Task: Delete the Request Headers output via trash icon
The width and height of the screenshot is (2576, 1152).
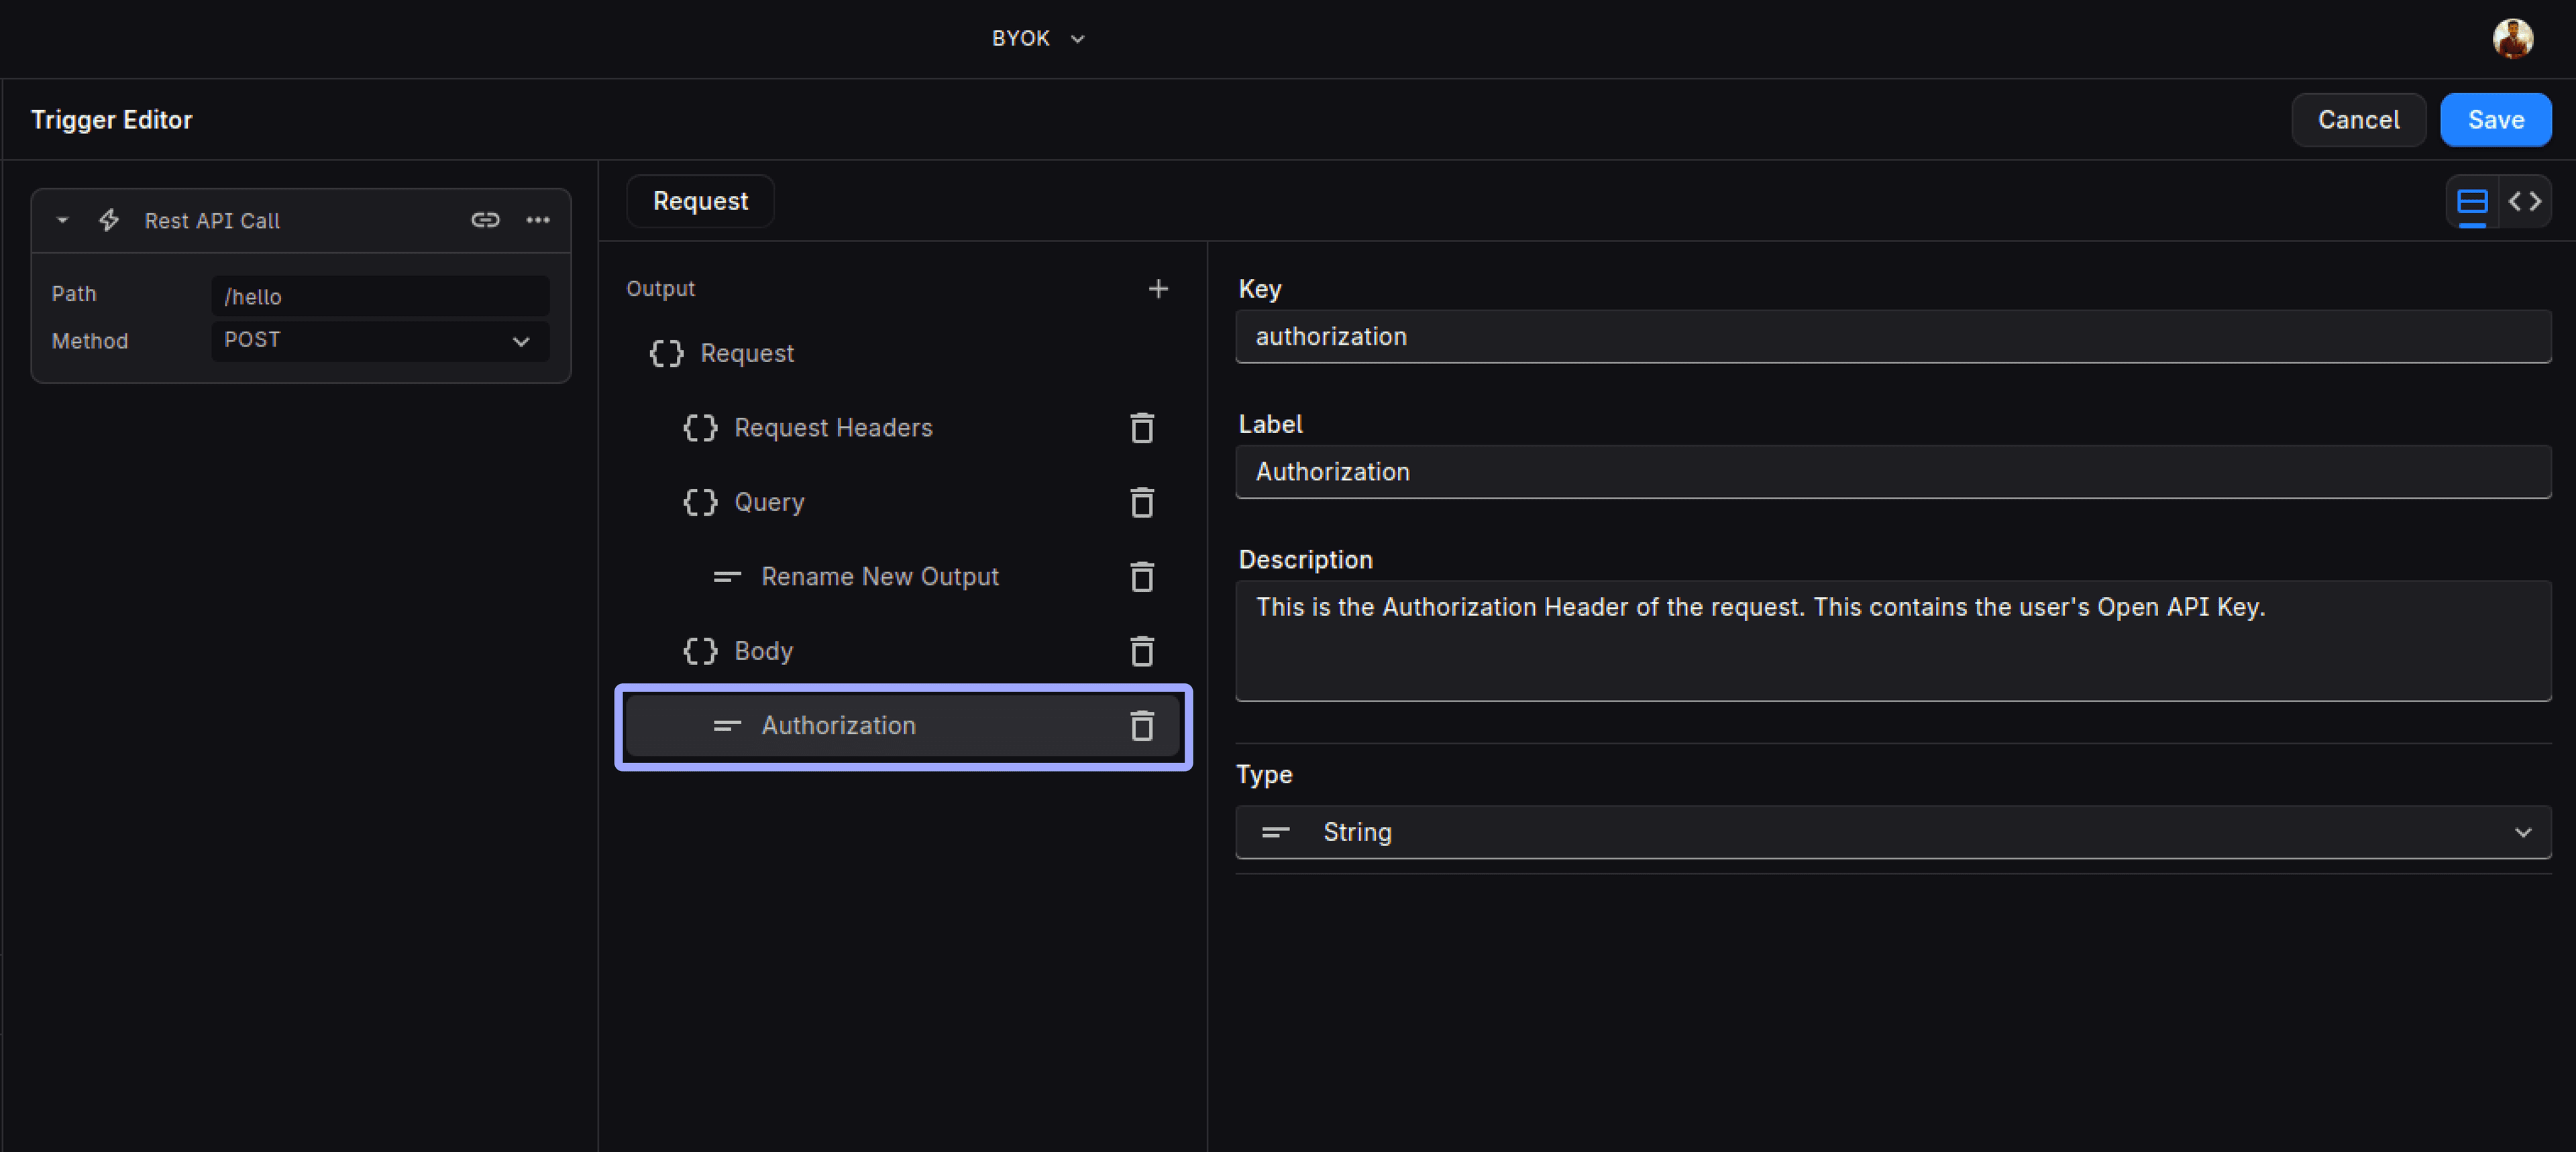Action: tap(1141, 428)
